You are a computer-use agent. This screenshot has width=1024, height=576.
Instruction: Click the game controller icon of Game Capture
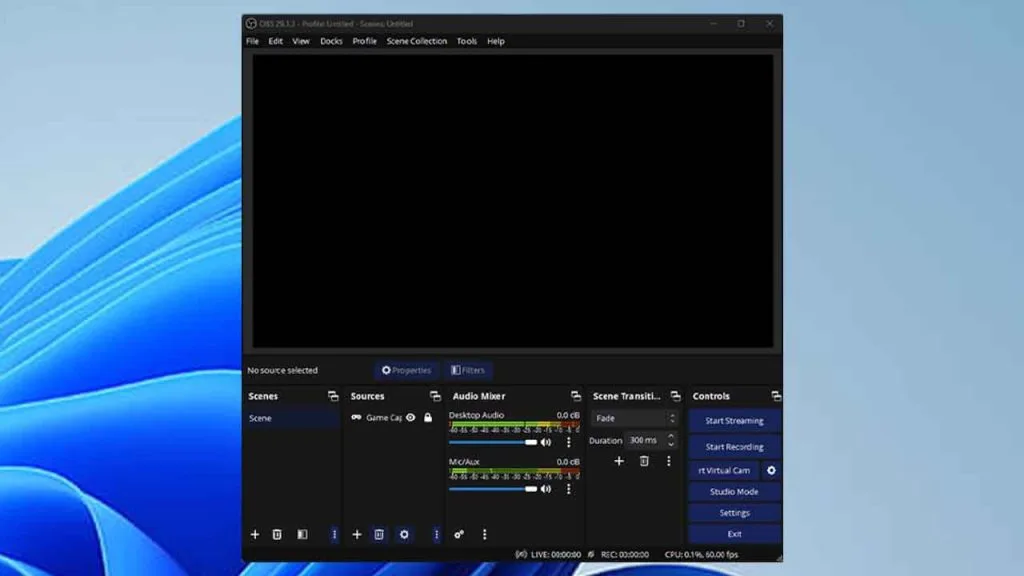pos(356,417)
